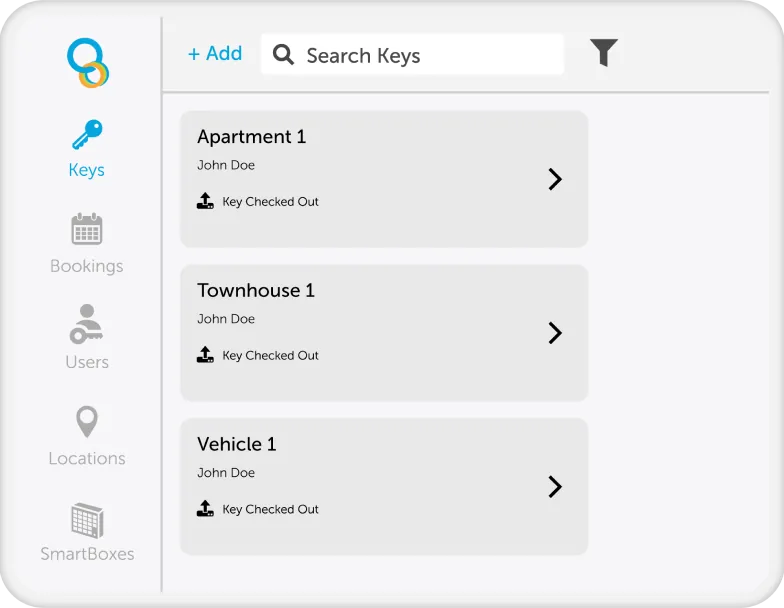
Task: Switch to the Locations menu label
Action: pyautogui.click(x=87, y=458)
